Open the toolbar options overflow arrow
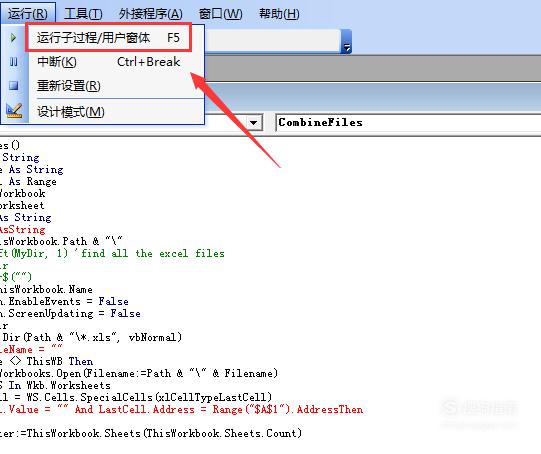This screenshot has width=541, height=454. click(x=346, y=41)
